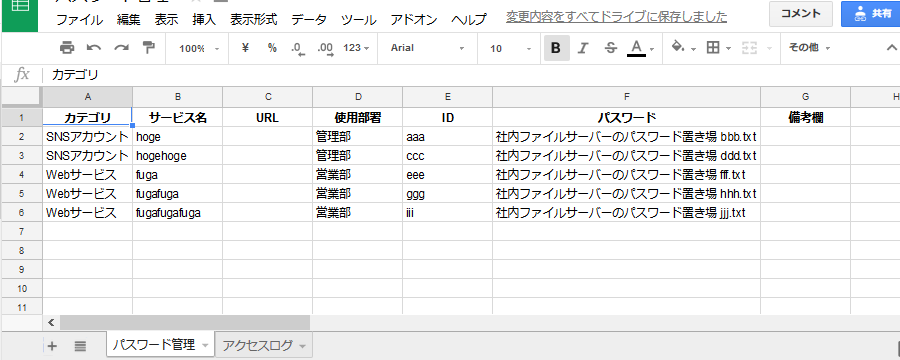Select the password cell ending fff.txt

click(627, 175)
